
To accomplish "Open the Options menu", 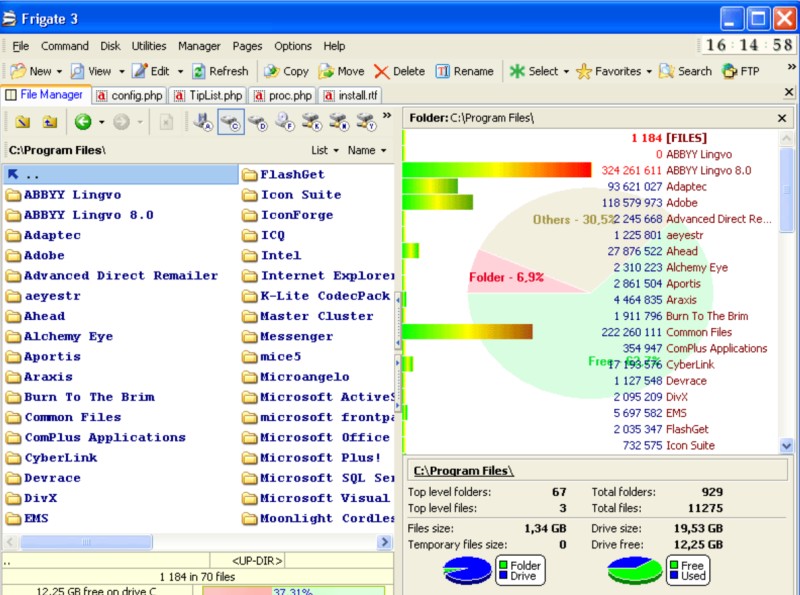I will pos(293,46).
